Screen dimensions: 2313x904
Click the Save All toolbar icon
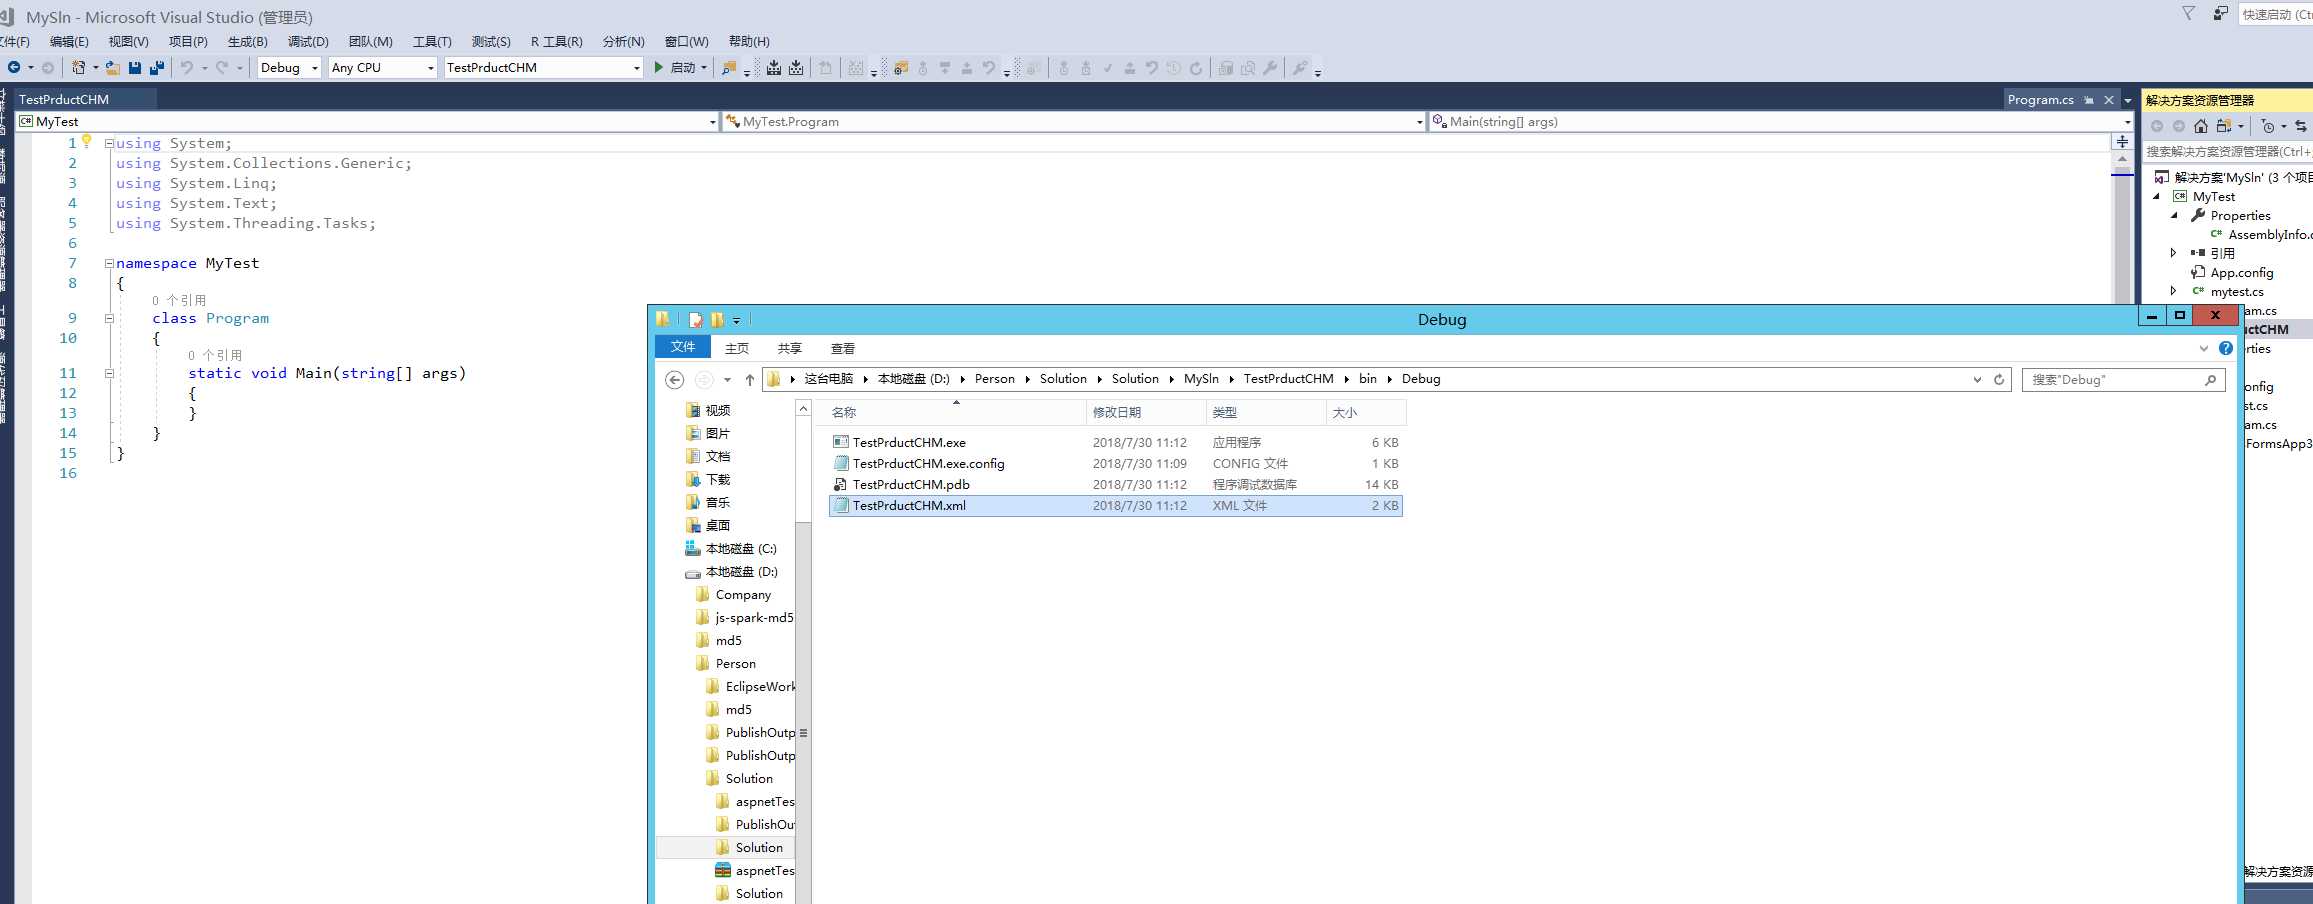click(156, 68)
